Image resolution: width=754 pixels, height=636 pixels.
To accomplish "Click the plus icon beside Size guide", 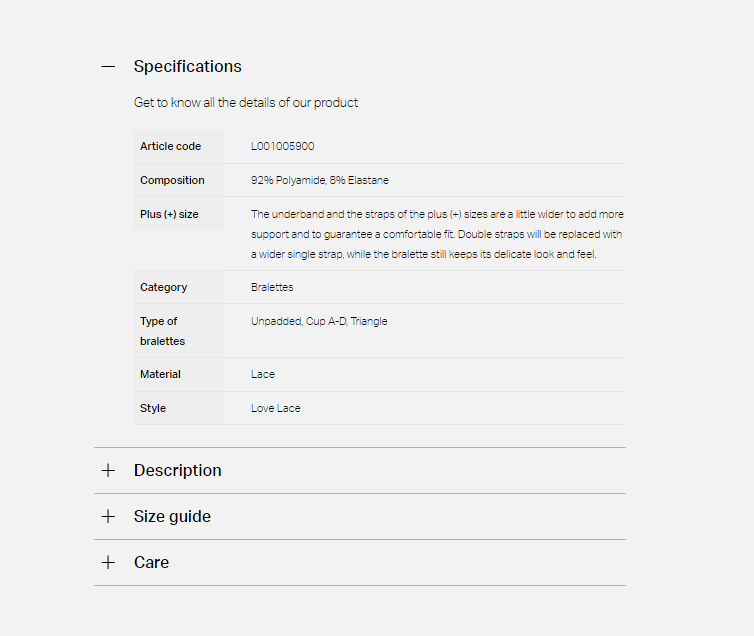I will click(x=108, y=516).
